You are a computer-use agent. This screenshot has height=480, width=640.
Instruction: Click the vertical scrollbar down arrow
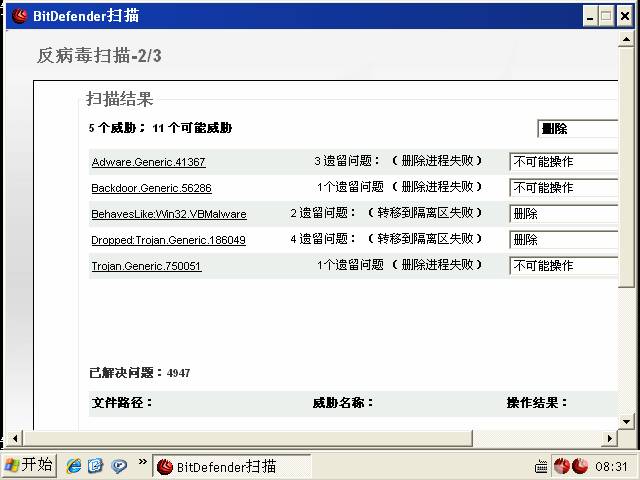click(x=626, y=422)
